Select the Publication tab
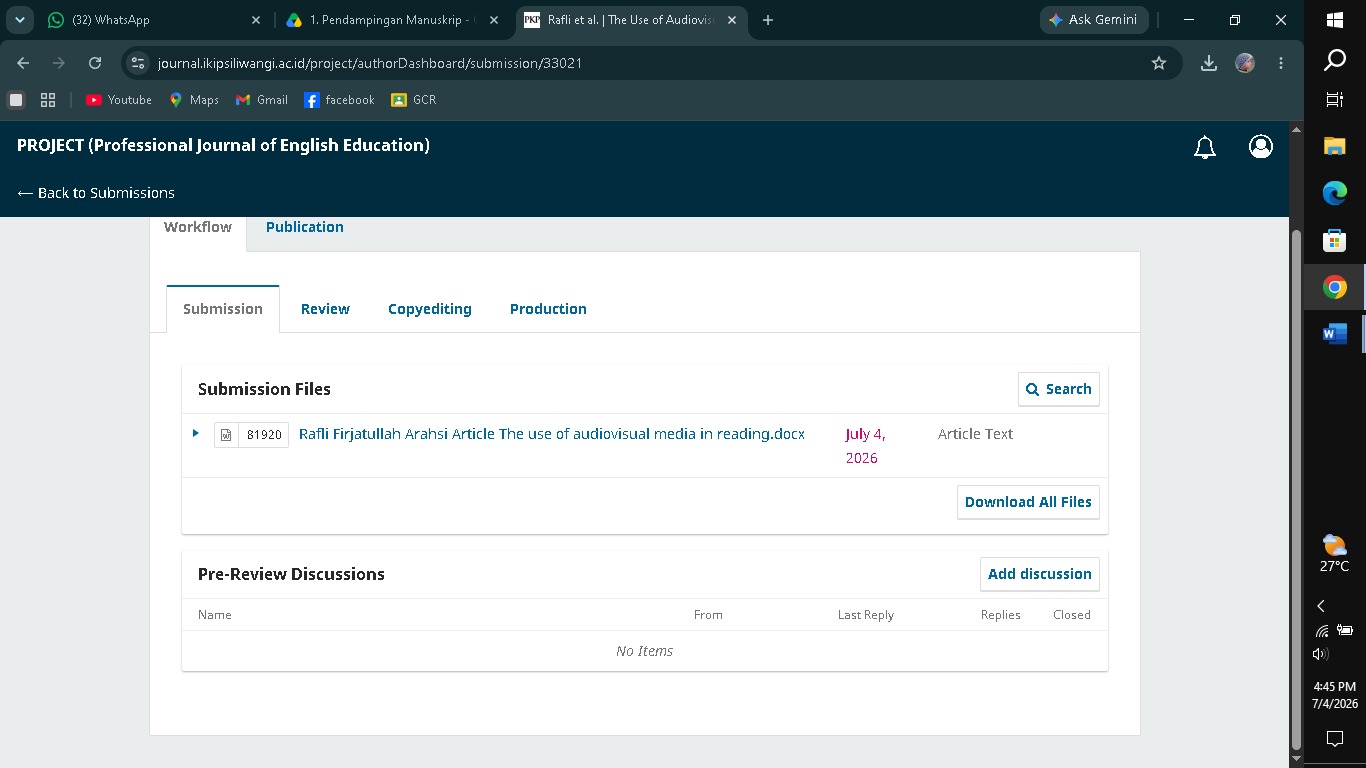This screenshot has width=1366, height=768. (305, 227)
